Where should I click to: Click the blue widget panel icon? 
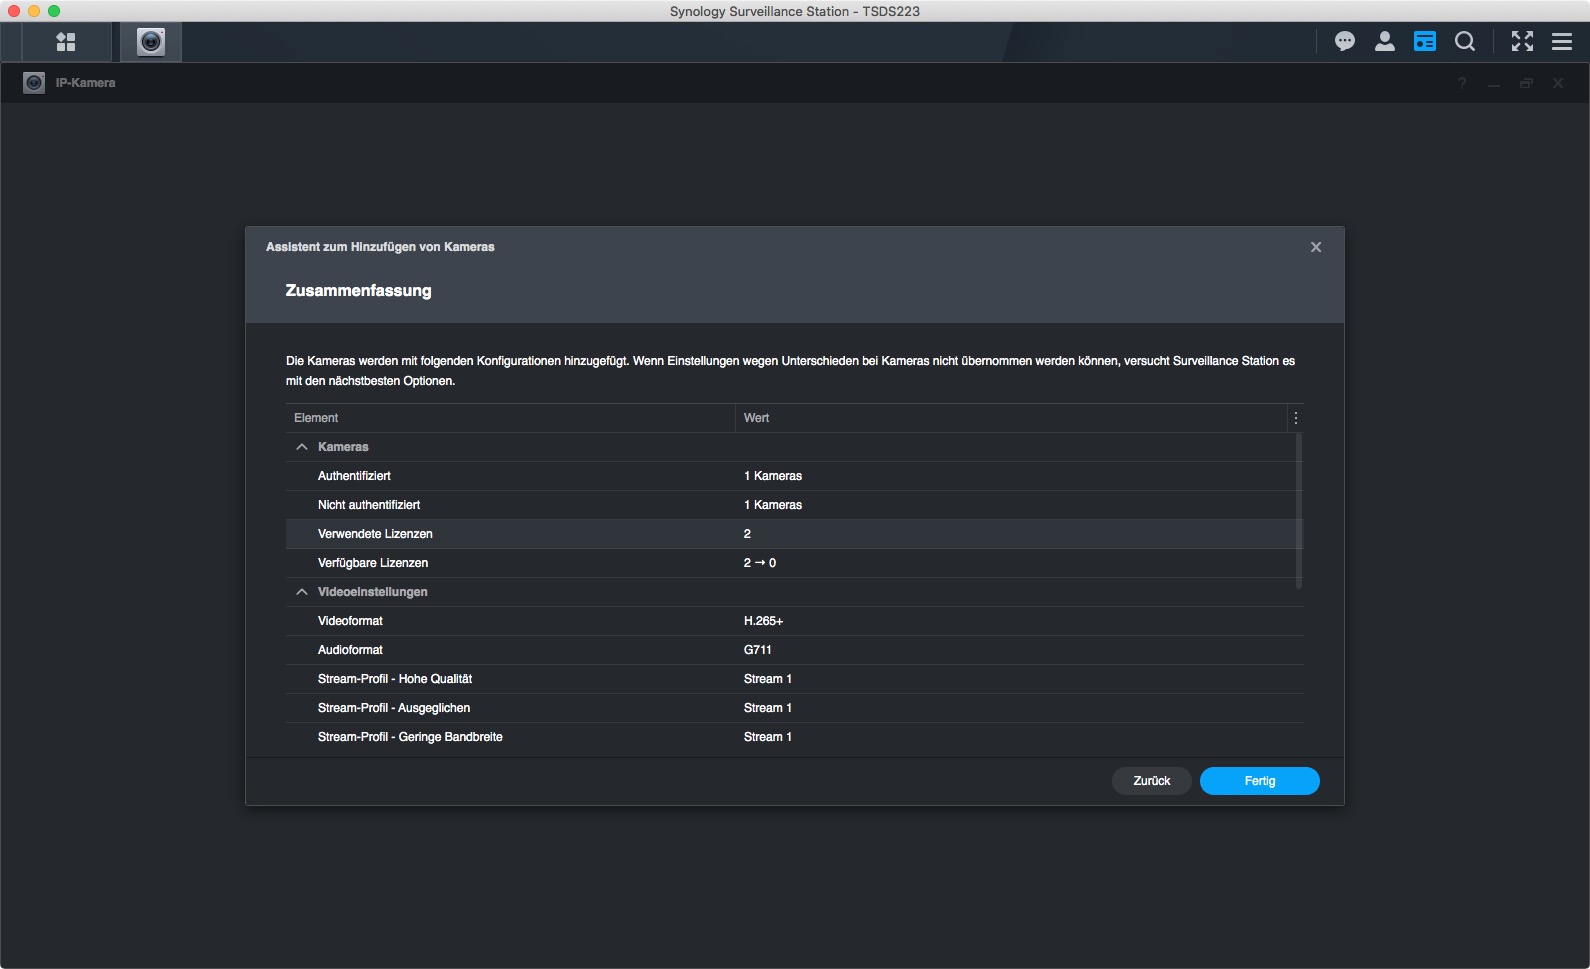[1424, 41]
